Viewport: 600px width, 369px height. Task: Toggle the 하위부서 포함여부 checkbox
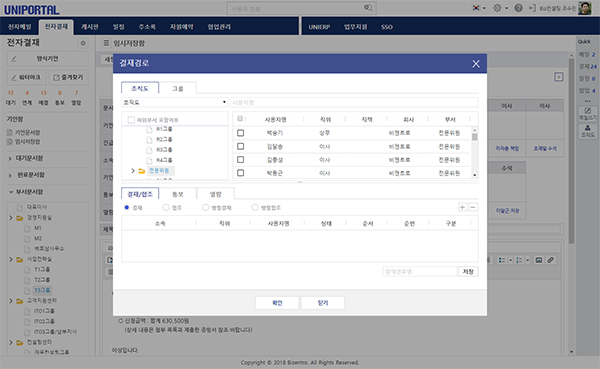click(131, 120)
